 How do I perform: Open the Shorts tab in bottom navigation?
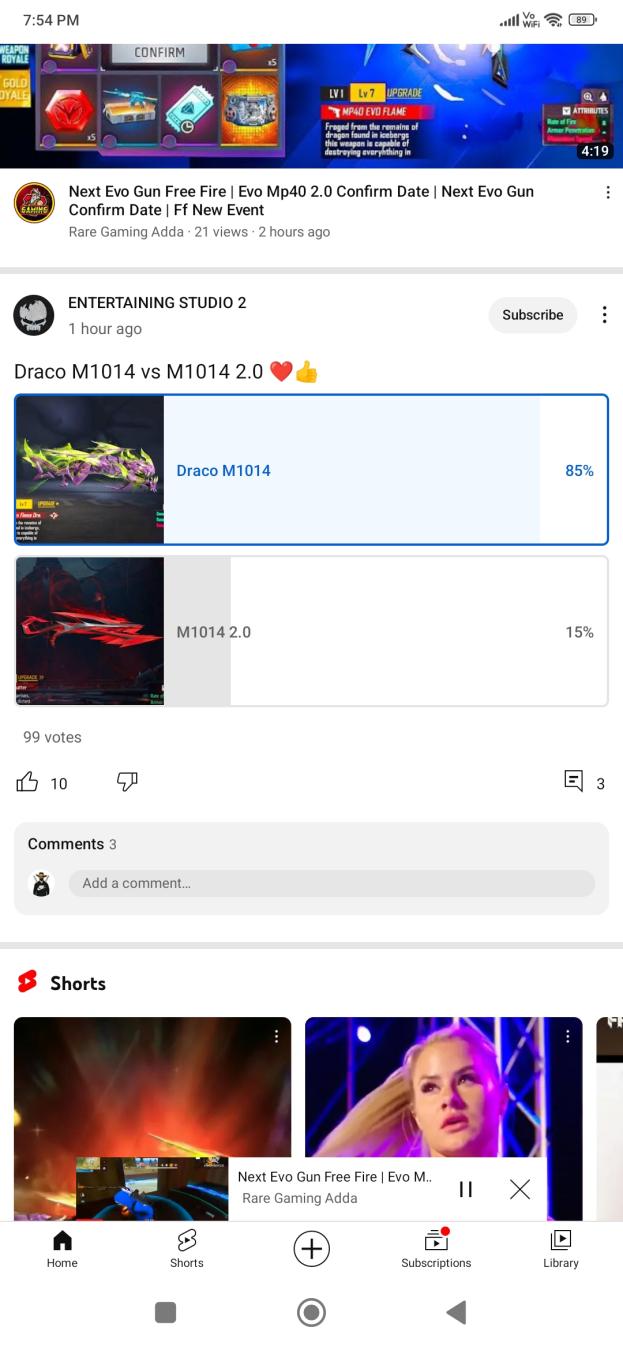coord(186,1249)
